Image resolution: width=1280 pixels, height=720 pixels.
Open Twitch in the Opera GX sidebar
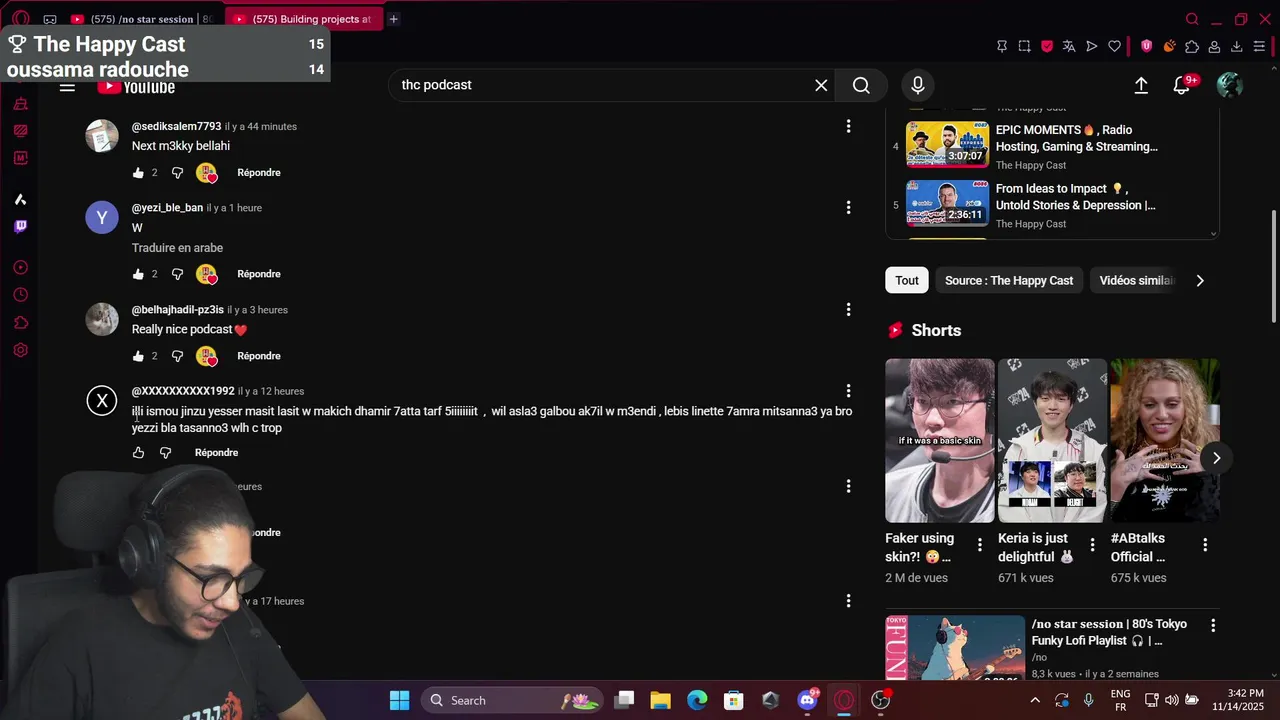(20, 227)
